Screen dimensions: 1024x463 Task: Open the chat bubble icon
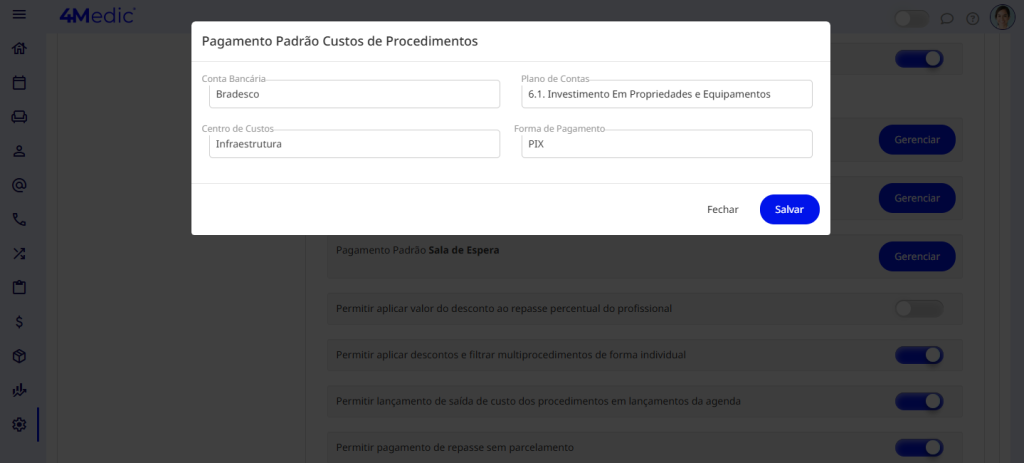(947, 18)
